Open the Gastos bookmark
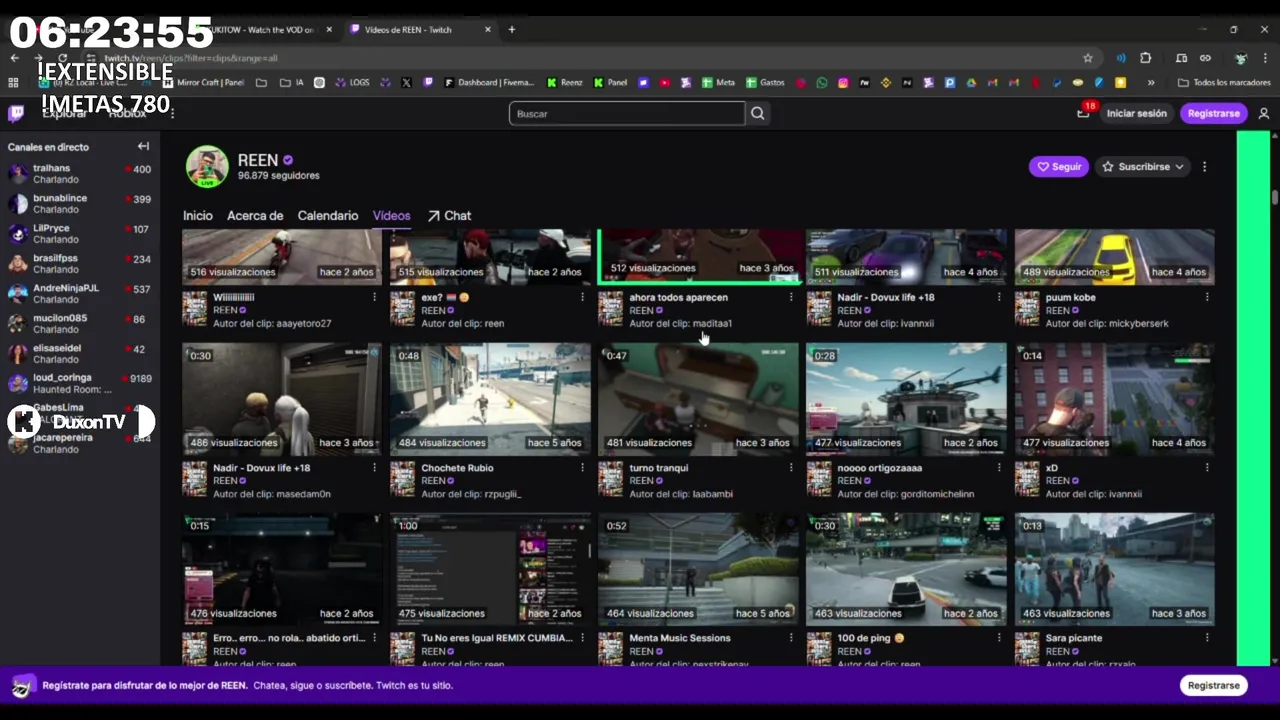The width and height of the screenshot is (1280, 720). click(765, 83)
